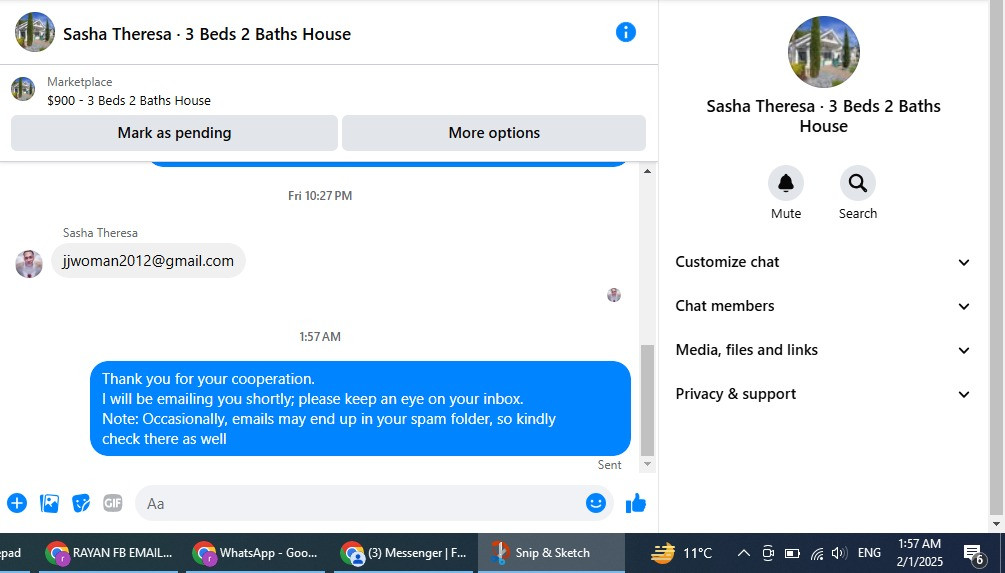The image size is (1005, 573).
Task: Mute the conversation with bell icon
Action: [x=786, y=183]
